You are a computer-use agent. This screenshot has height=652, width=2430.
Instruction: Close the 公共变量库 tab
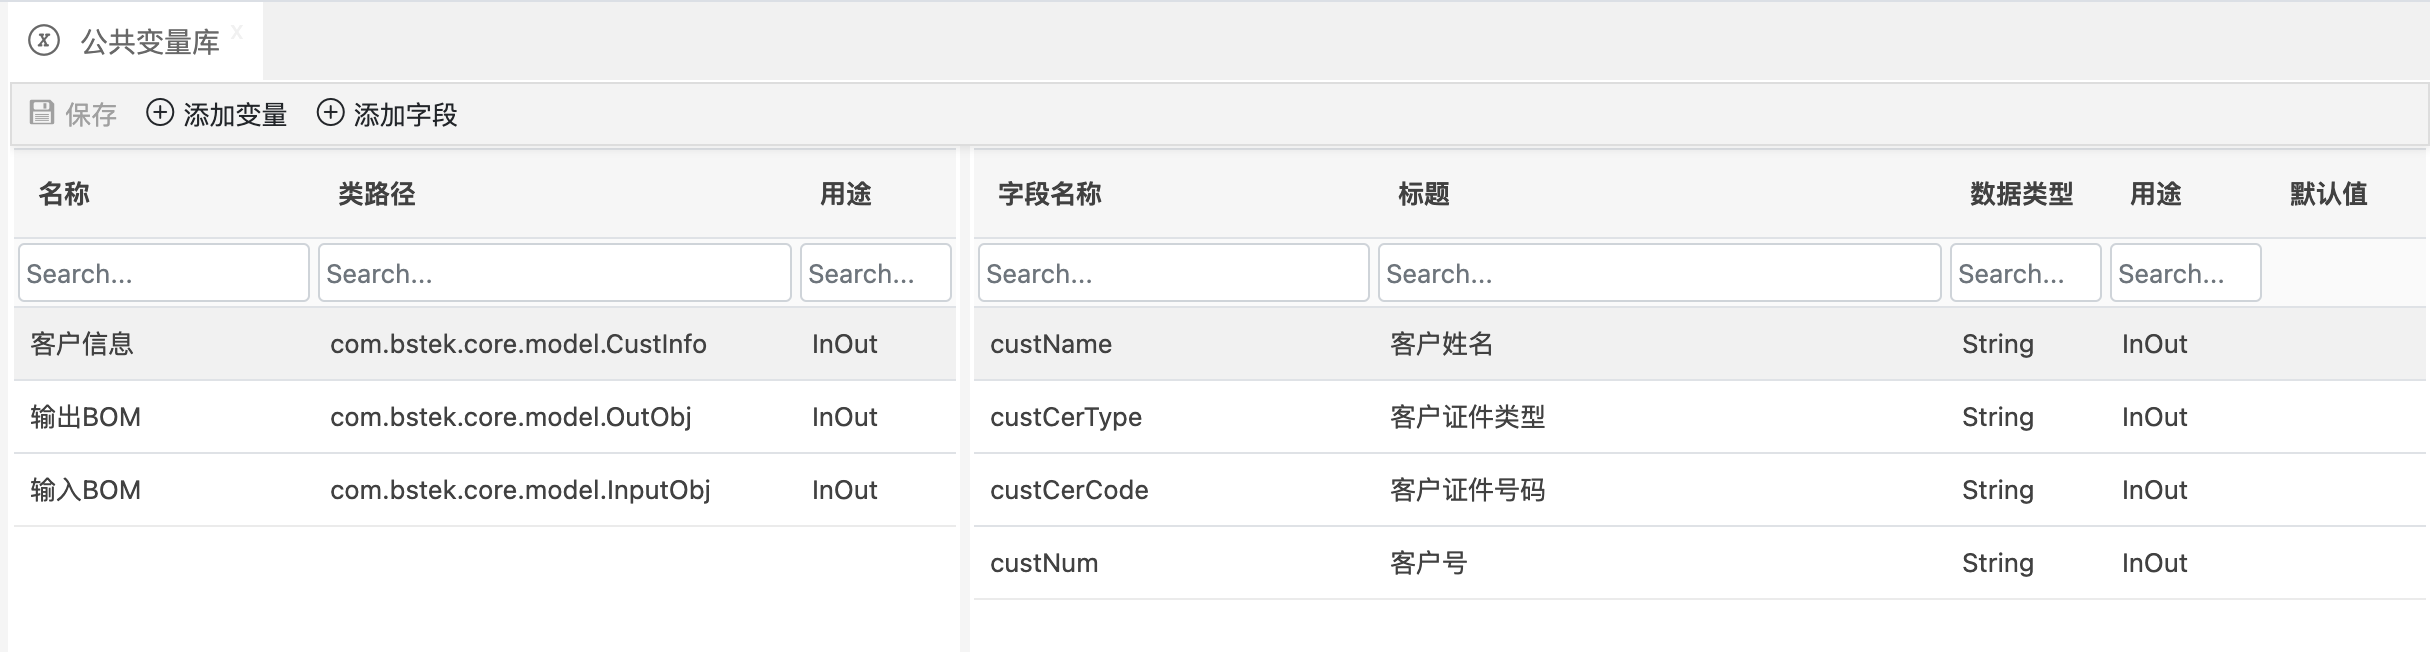tap(237, 32)
